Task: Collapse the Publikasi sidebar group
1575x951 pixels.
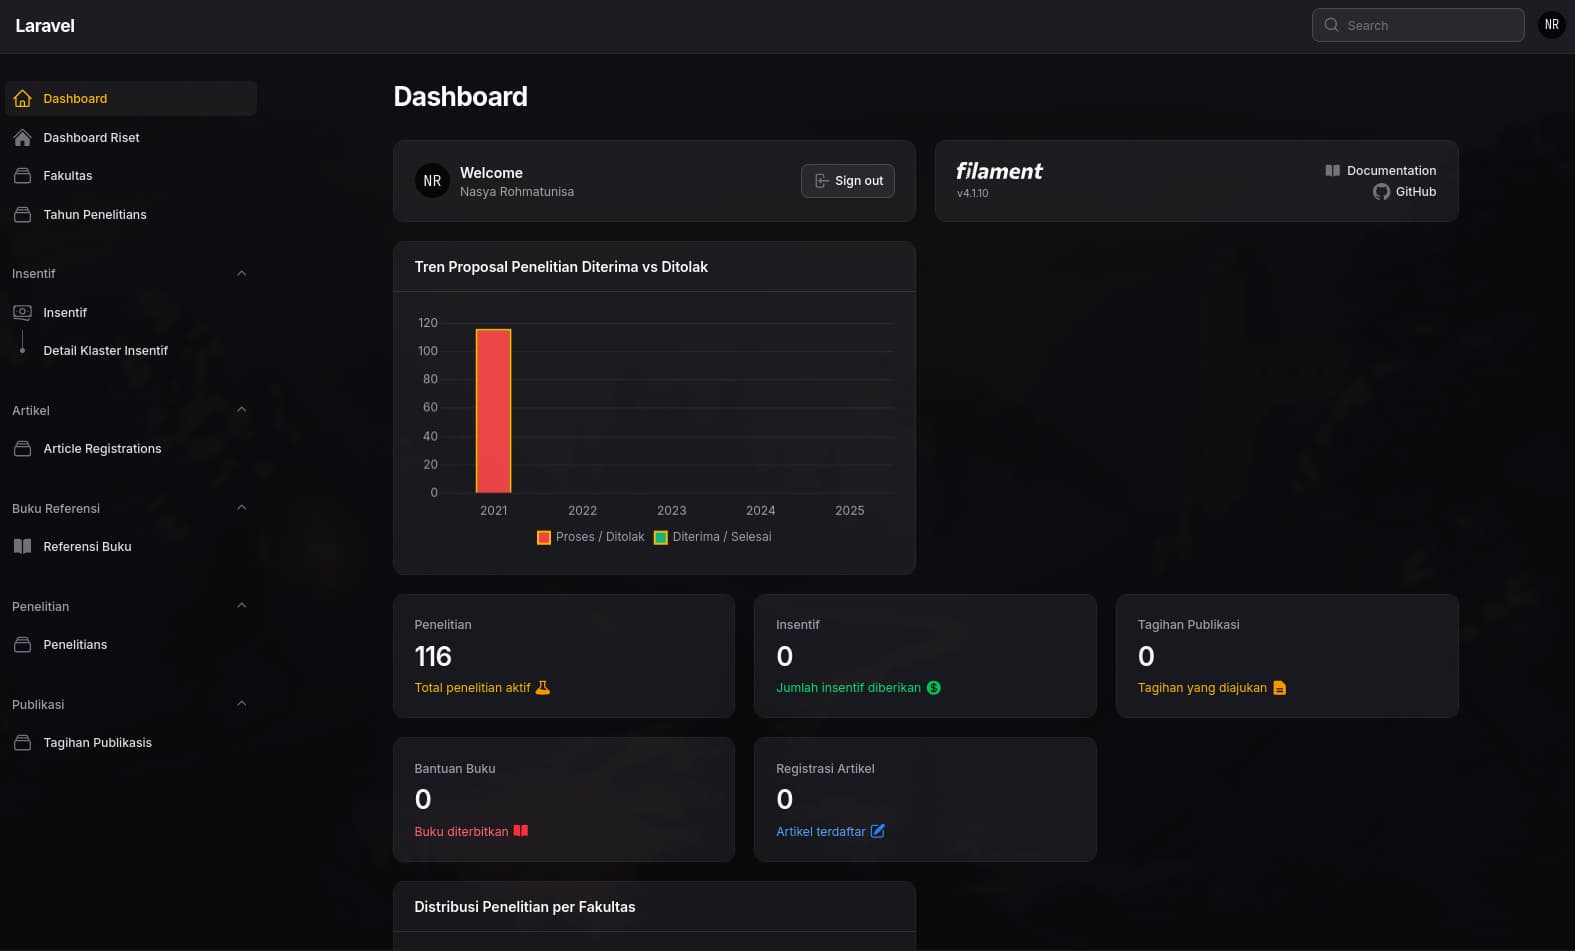Action: pyautogui.click(x=241, y=703)
